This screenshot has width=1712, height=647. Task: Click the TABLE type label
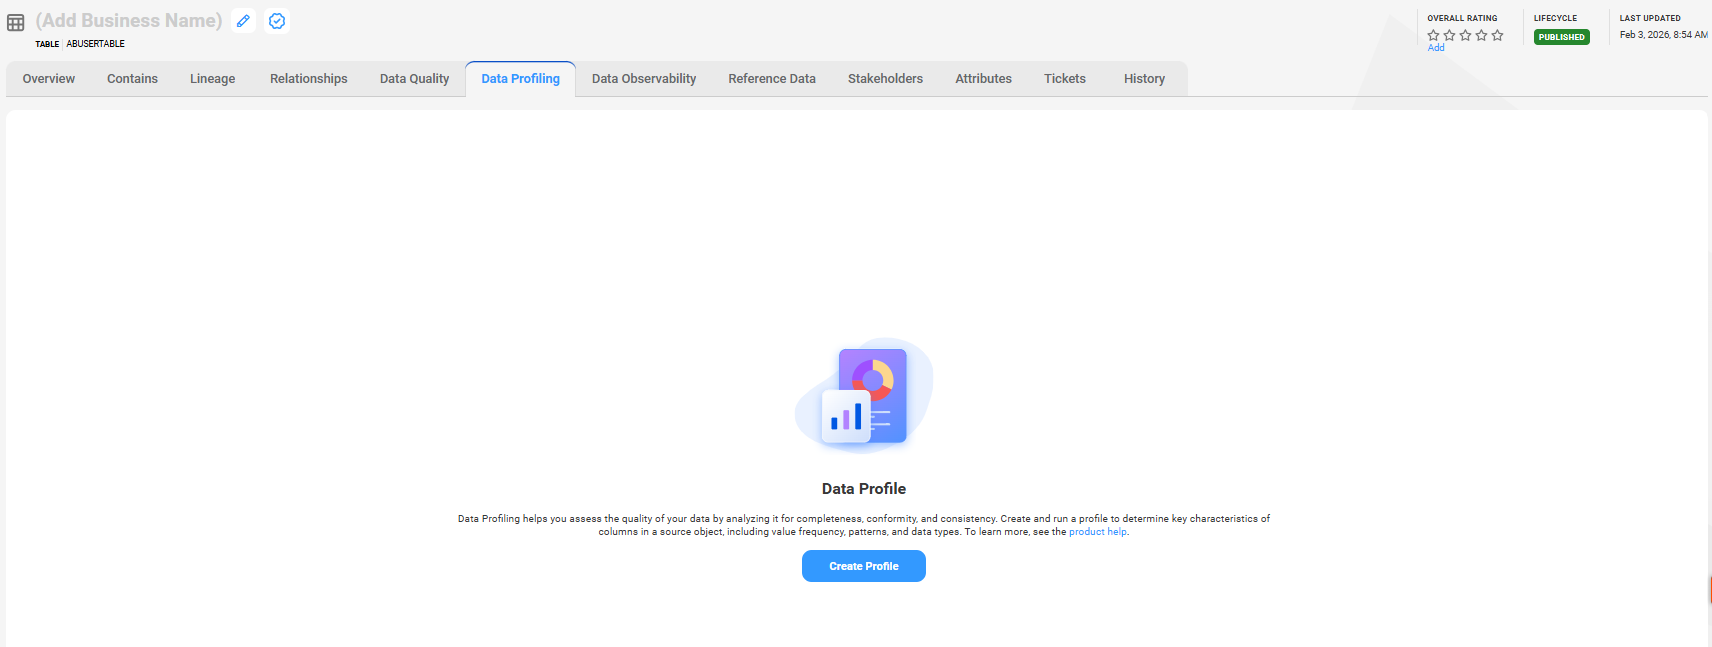(47, 44)
